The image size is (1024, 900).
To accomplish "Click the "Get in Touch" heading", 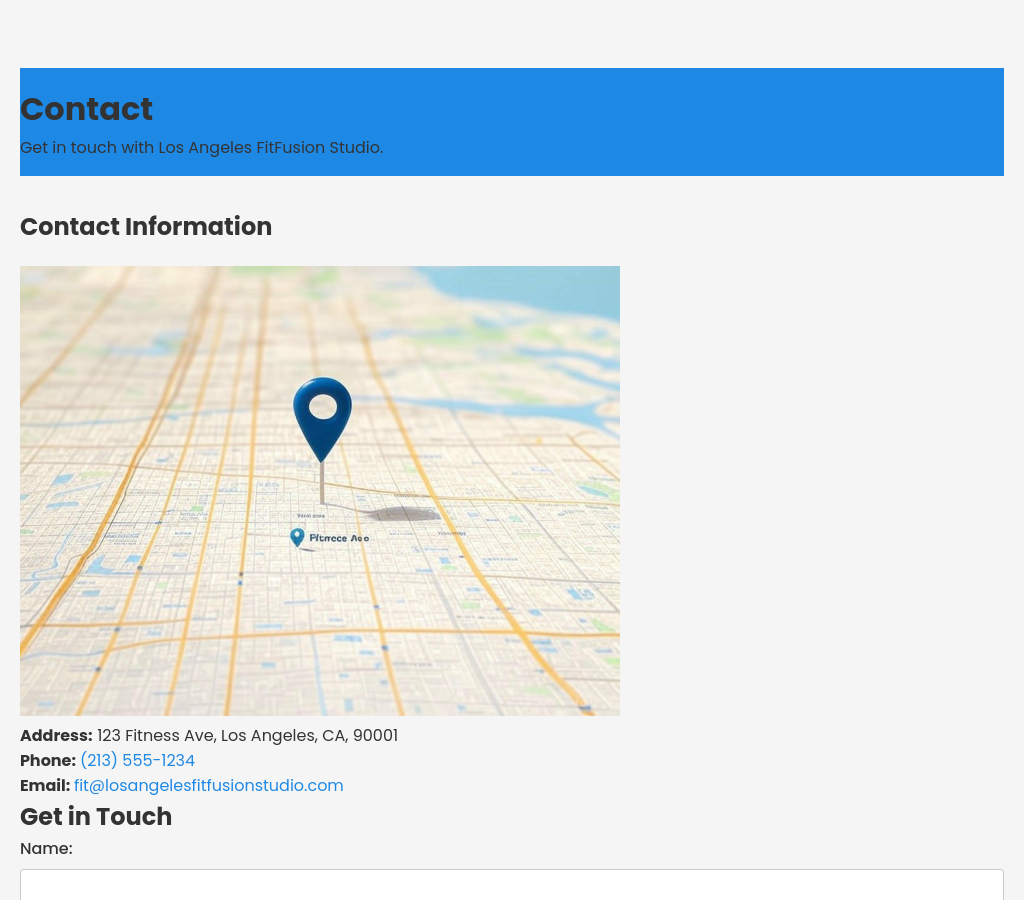I will (x=96, y=817).
